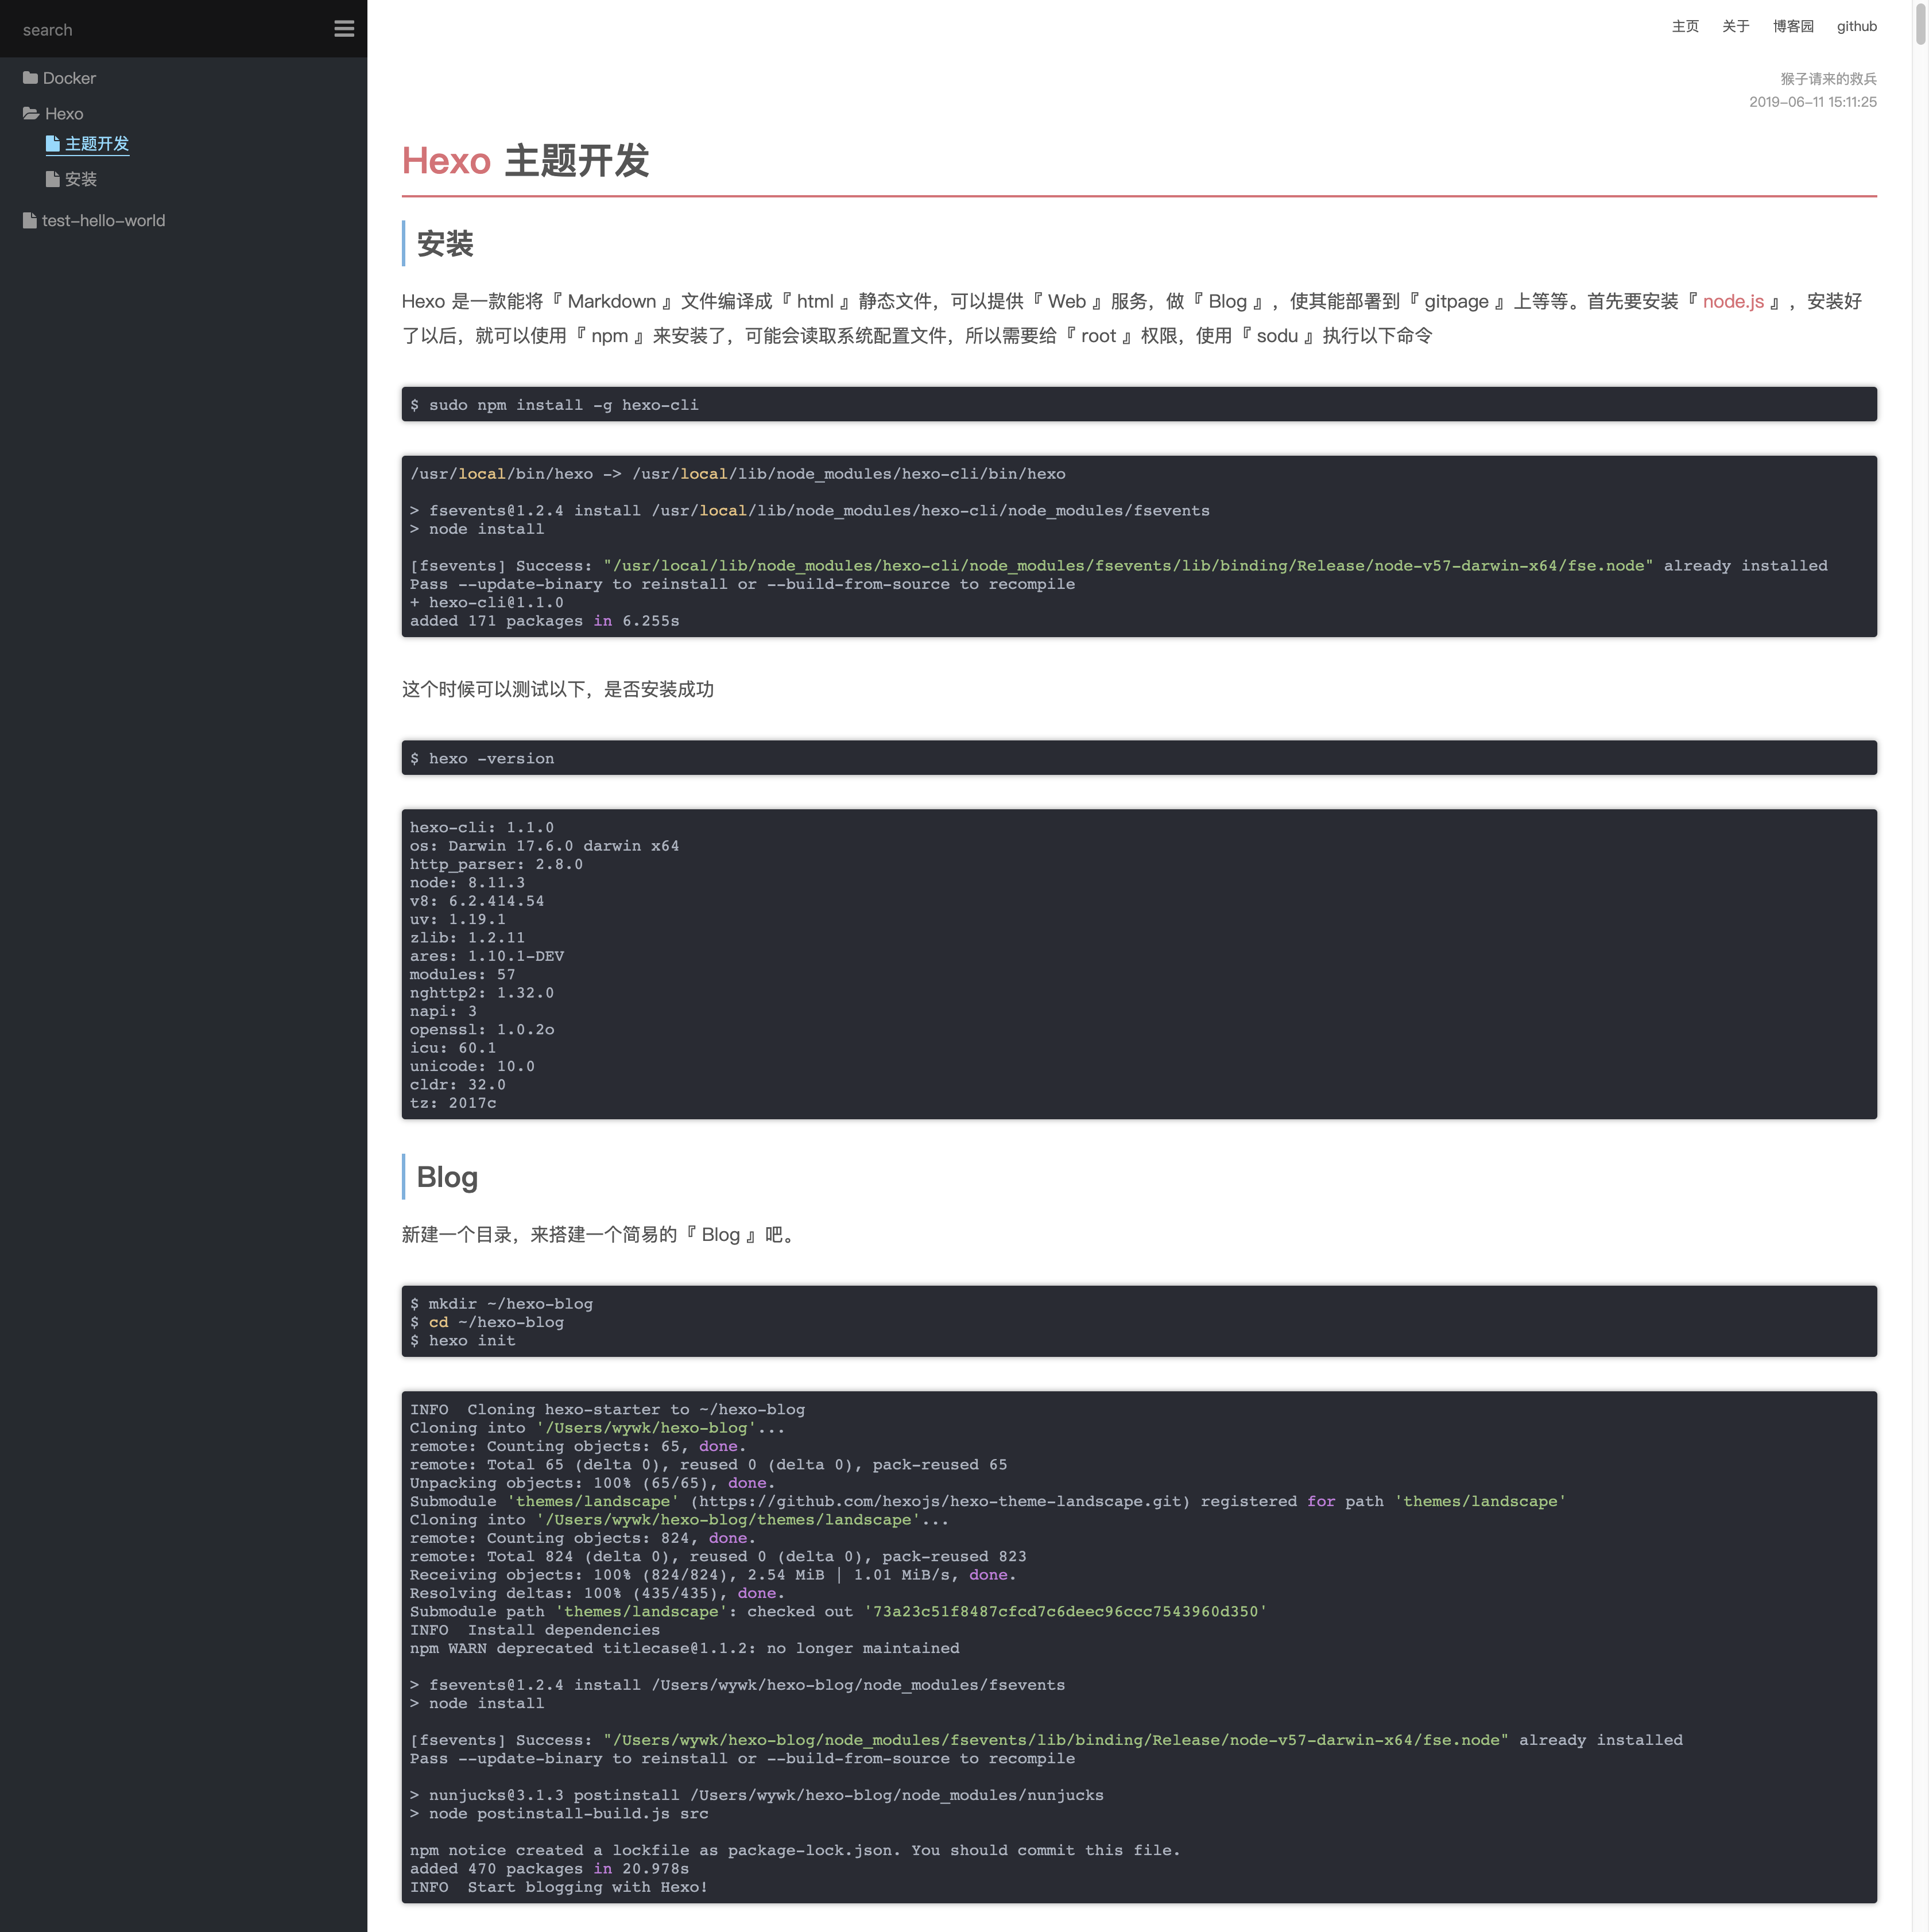The height and width of the screenshot is (1932, 1929).
Task: Follow the node.js hyperlink
Action: tap(1733, 301)
